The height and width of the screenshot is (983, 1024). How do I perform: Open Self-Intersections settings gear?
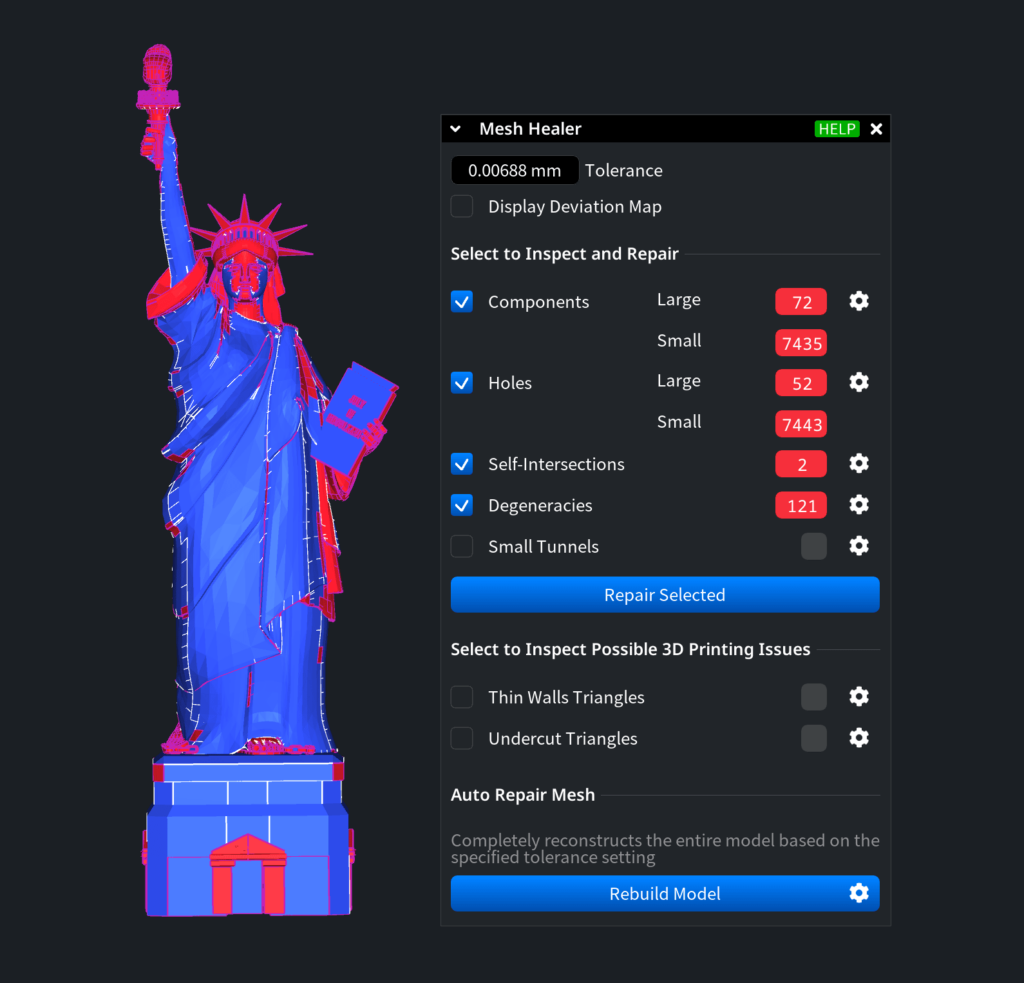pos(858,464)
